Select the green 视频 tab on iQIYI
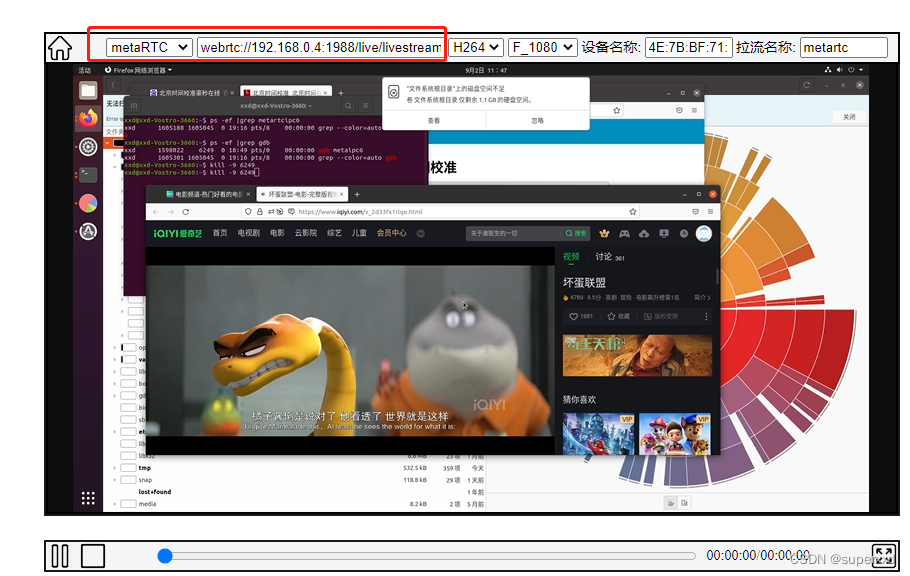The width and height of the screenshot is (910, 576). click(x=571, y=257)
